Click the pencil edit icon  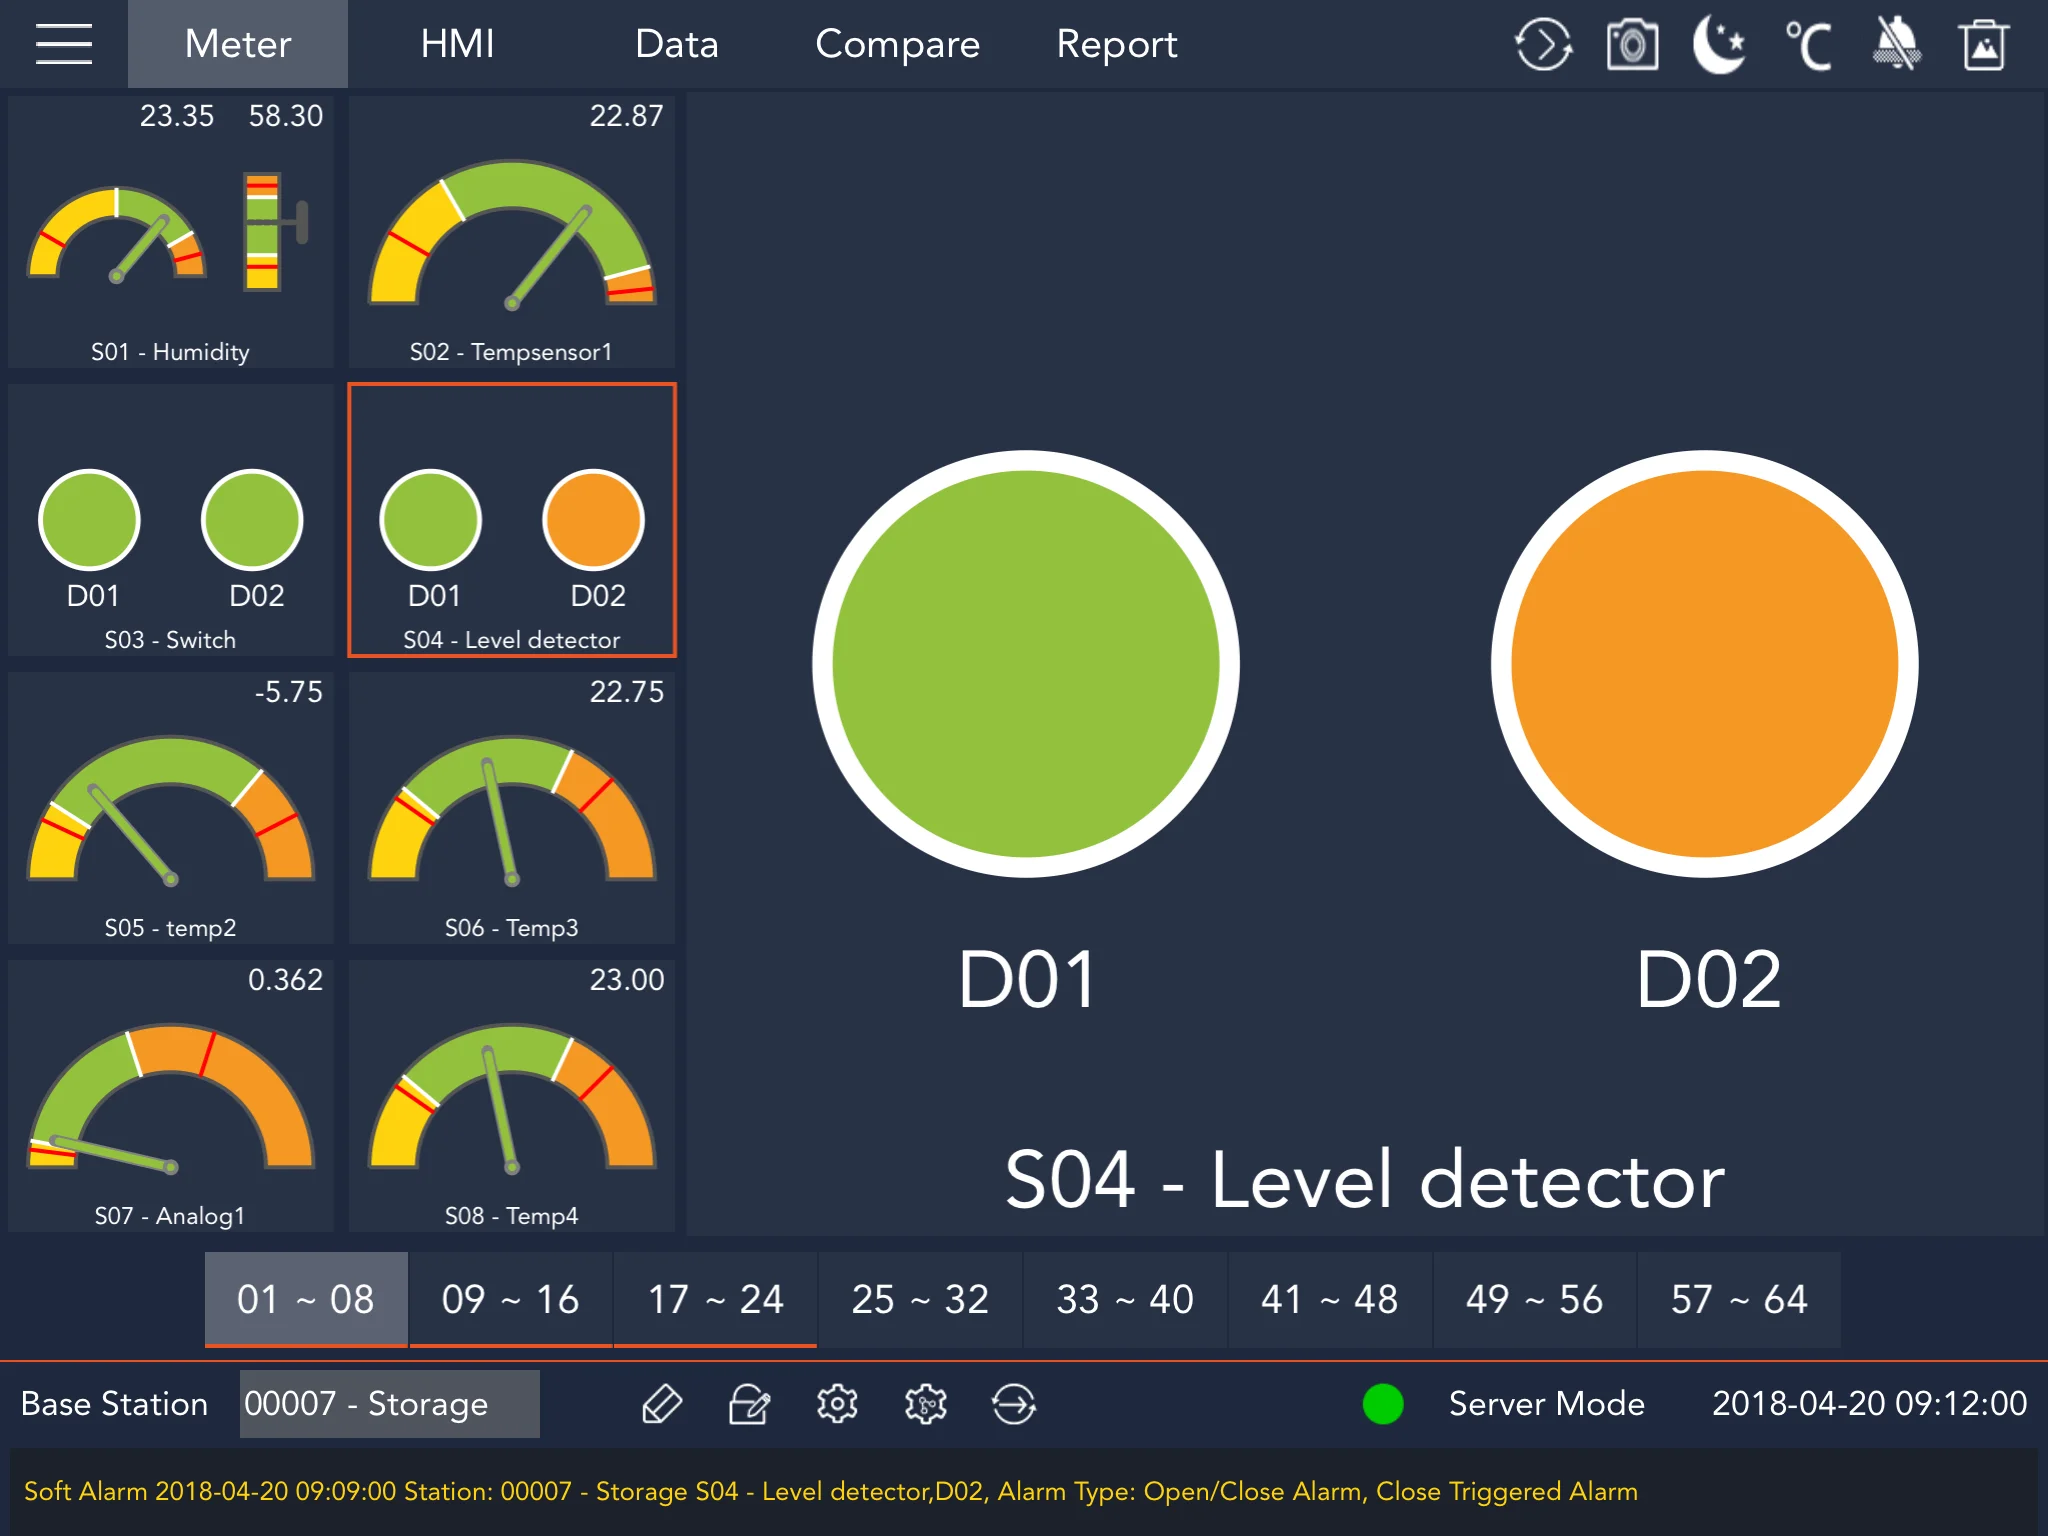662,1404
